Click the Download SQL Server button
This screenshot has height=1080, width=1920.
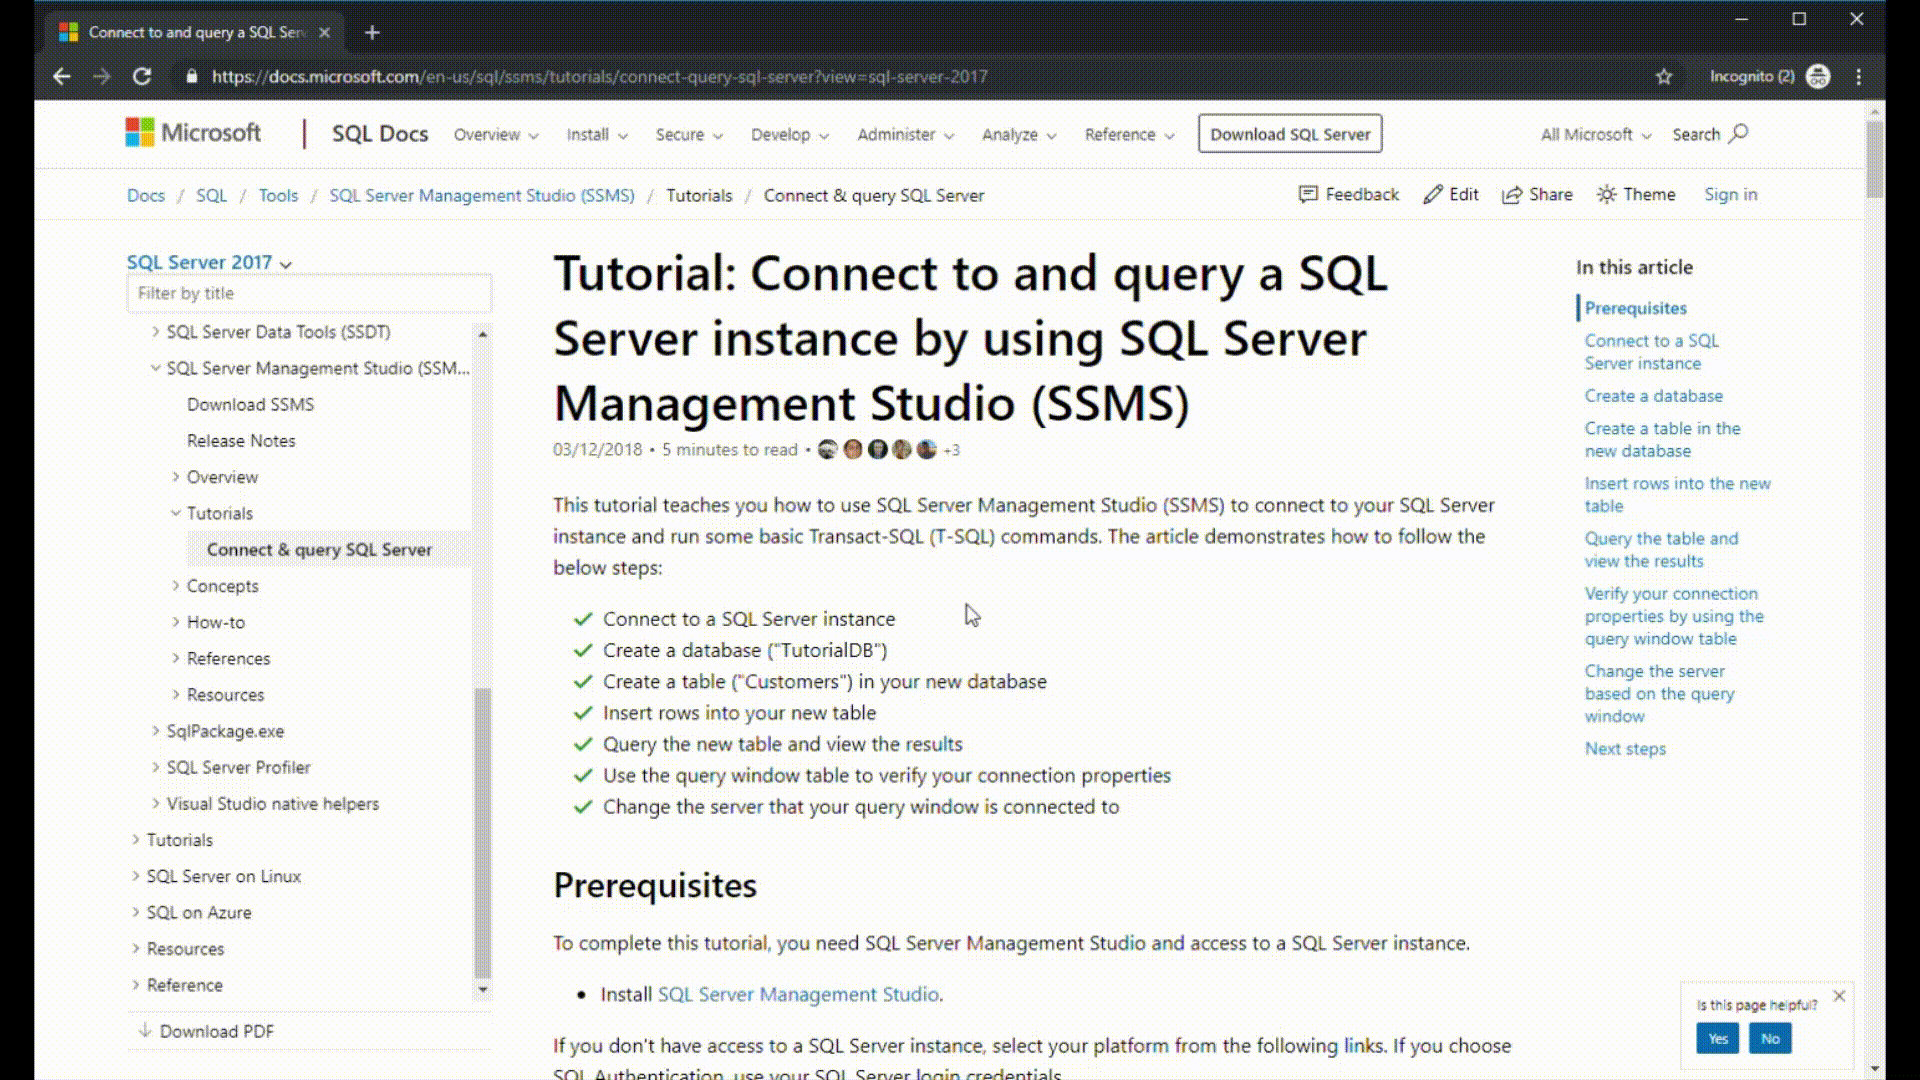(1290, 133)
